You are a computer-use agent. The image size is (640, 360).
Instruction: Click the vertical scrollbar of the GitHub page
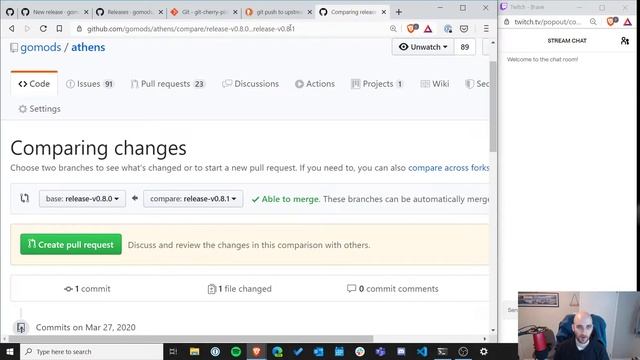pyautogui.click(x=493, y=106)
